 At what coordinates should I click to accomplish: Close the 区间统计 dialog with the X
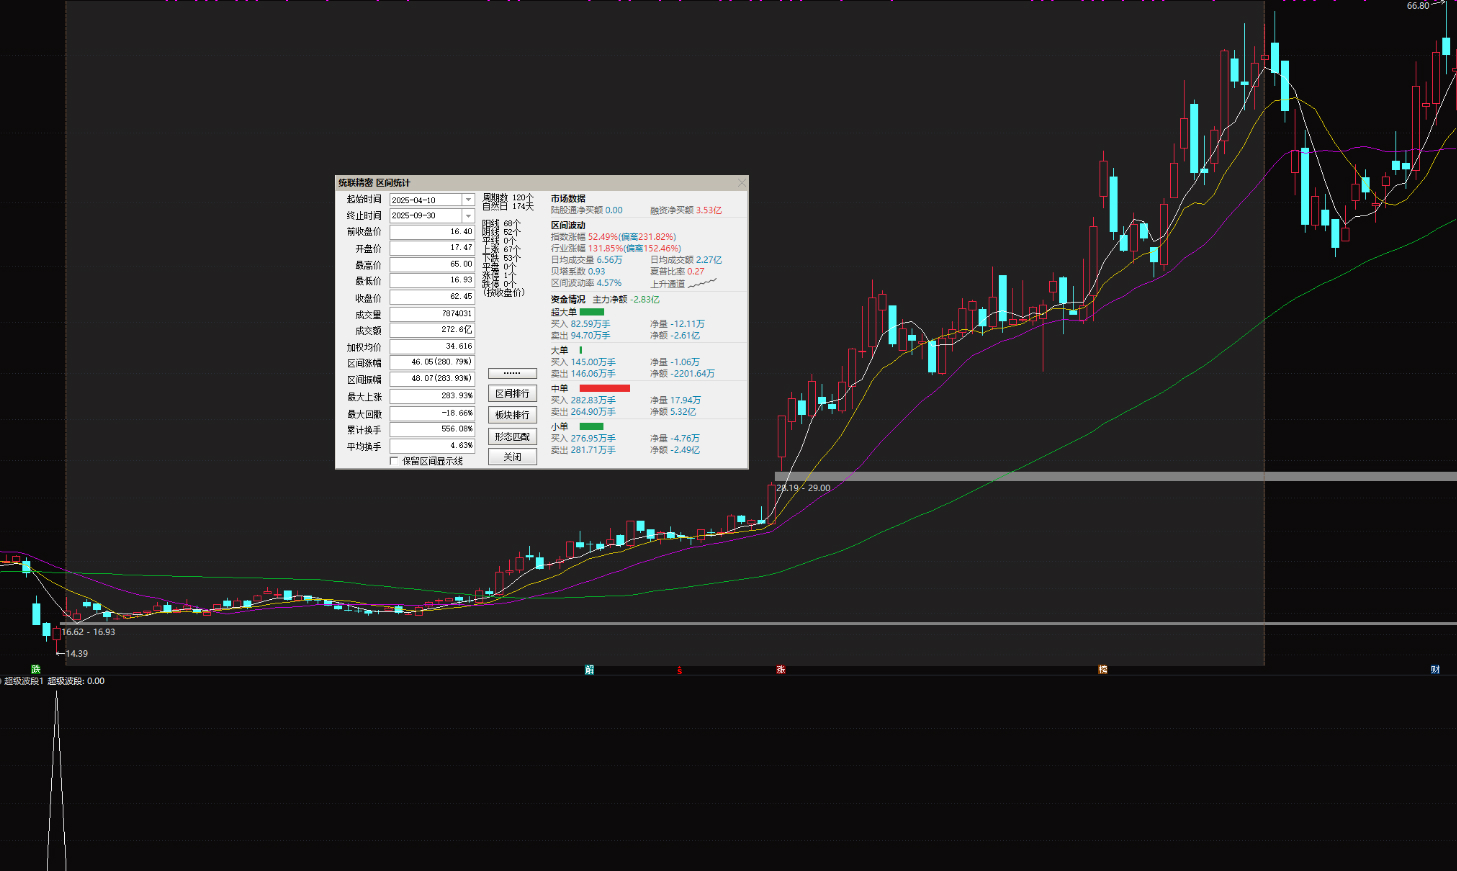(x=741, y=183)
